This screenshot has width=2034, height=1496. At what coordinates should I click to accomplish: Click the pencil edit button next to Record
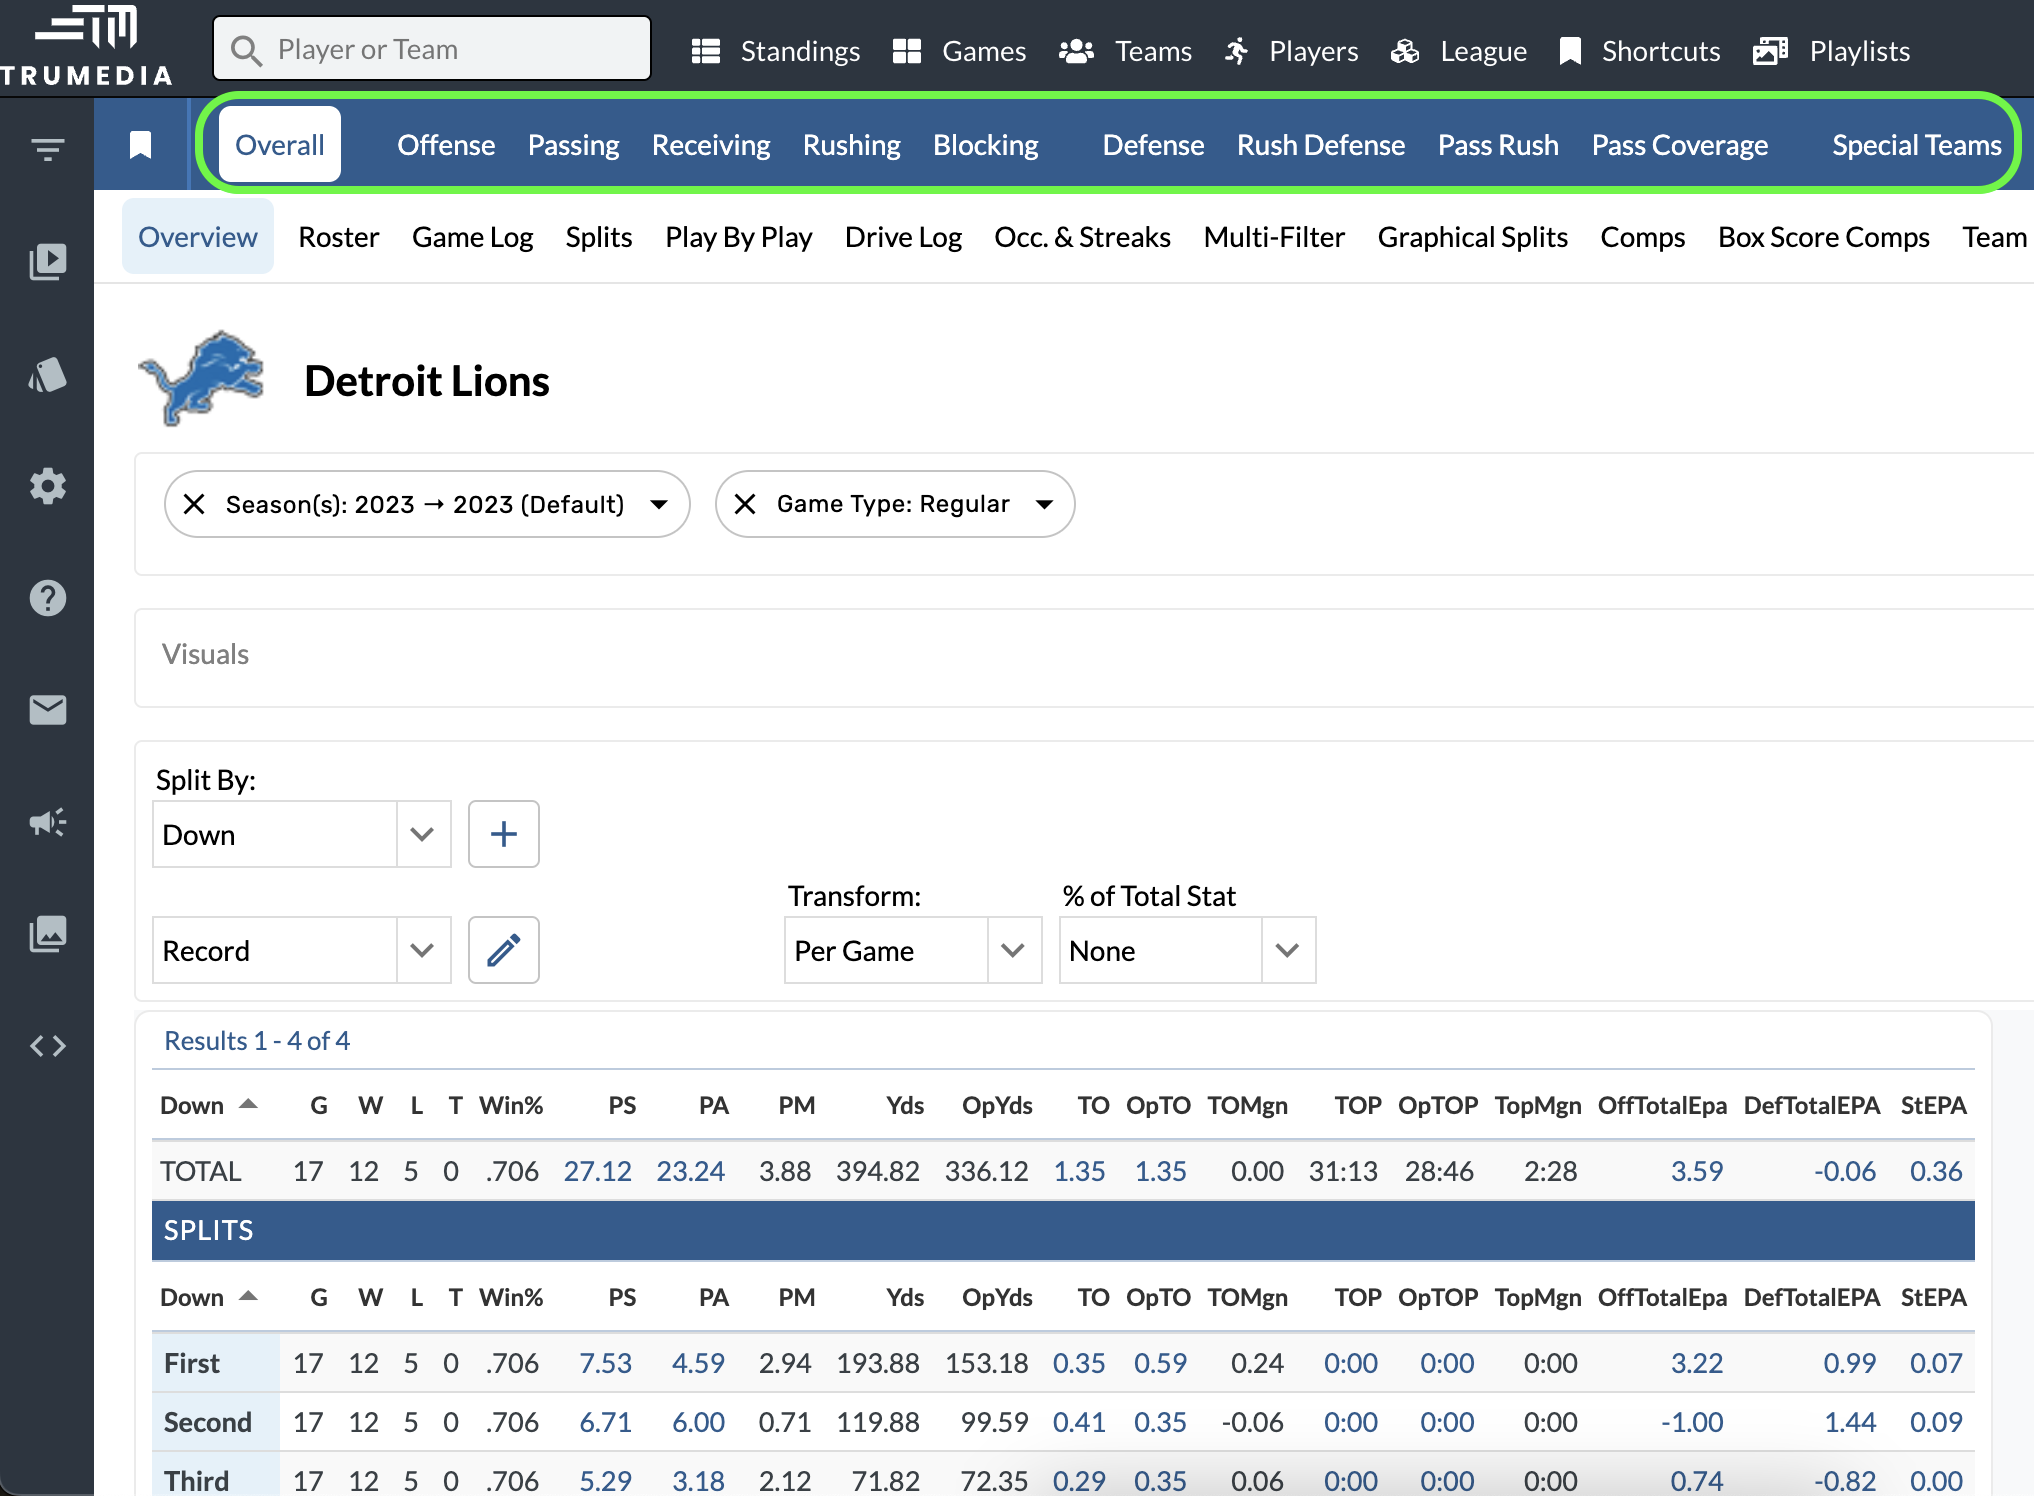[x=503, y=950]
